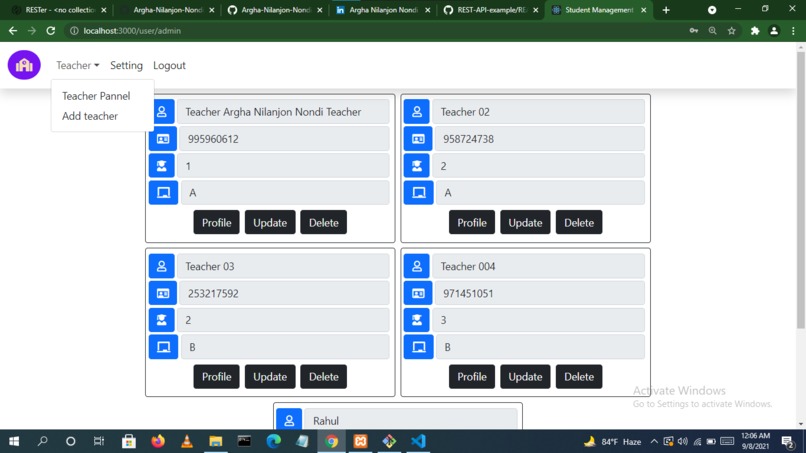Click the laptop icon in Teacher 02 card
Screen dimensions: 806x453
[x=418, y=192]
